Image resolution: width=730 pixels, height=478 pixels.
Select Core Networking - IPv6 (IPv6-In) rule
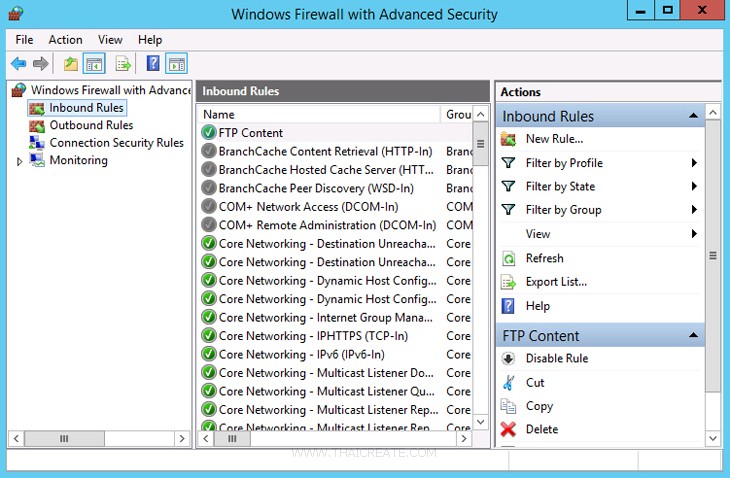point(336,355)
